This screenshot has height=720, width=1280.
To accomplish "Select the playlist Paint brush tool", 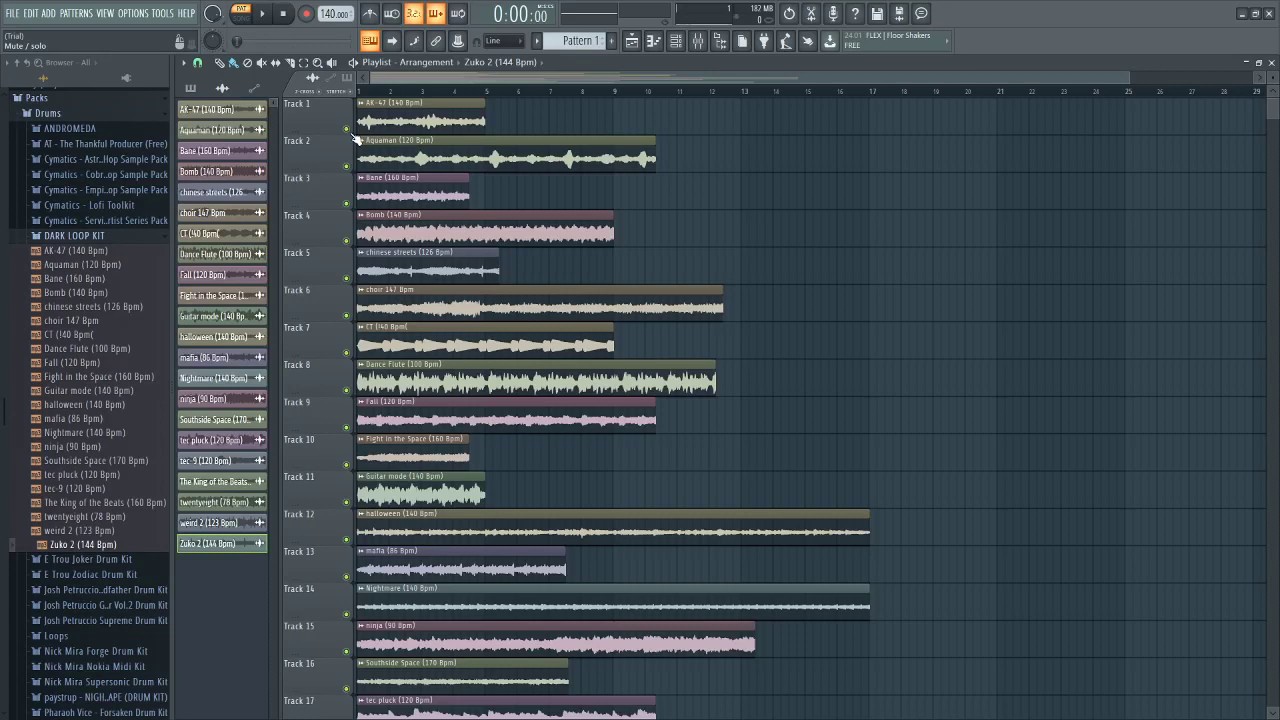I will pos(233,62).
